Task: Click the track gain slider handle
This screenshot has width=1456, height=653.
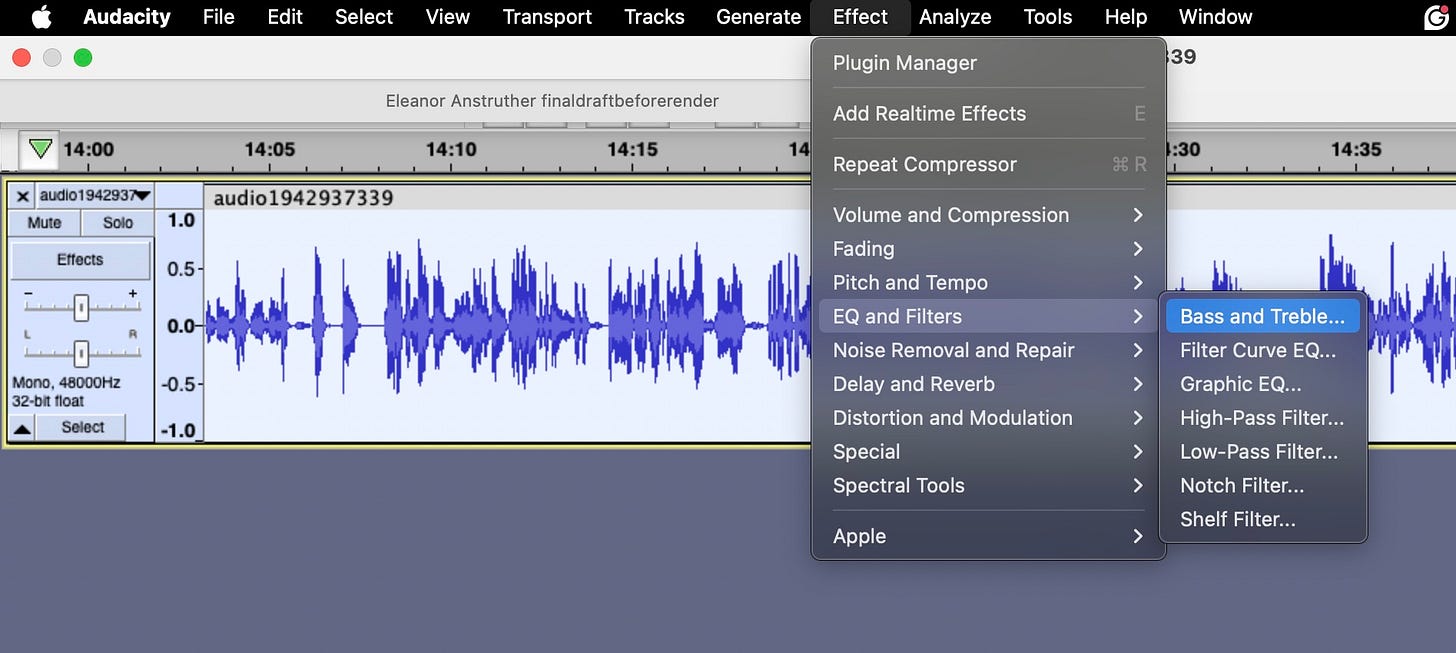Action: [82, 310]
